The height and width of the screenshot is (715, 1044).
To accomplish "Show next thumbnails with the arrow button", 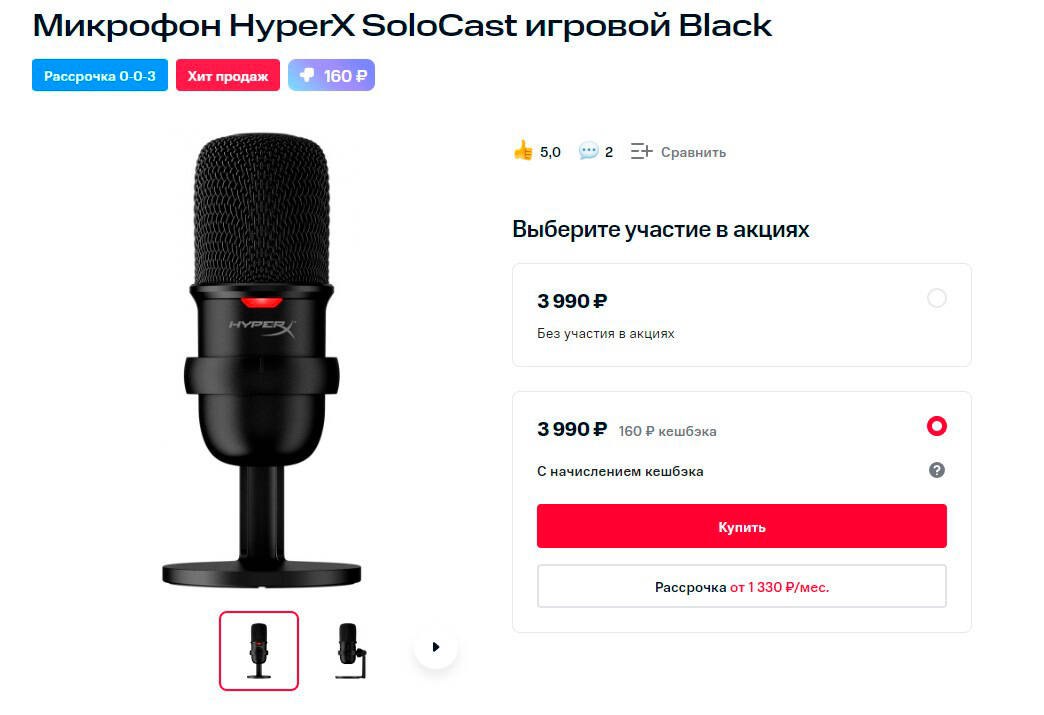I will pos(435,647).
